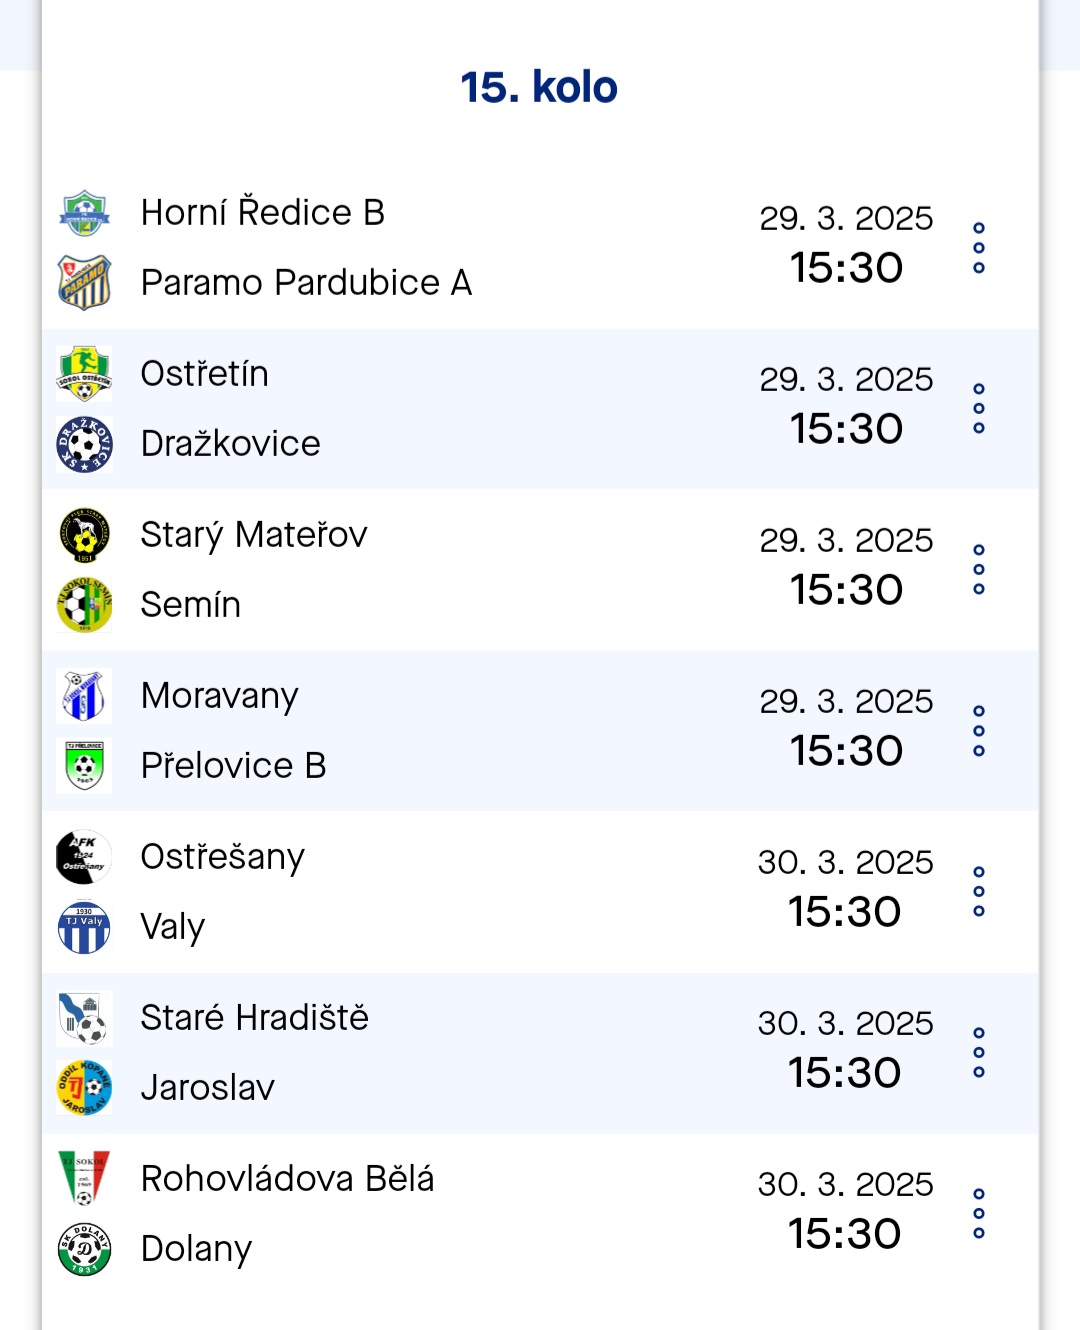Click the Starý Mateřov black-yellow crest
Viewport: 1080px width, 1330px height.
tap(84, 535)
